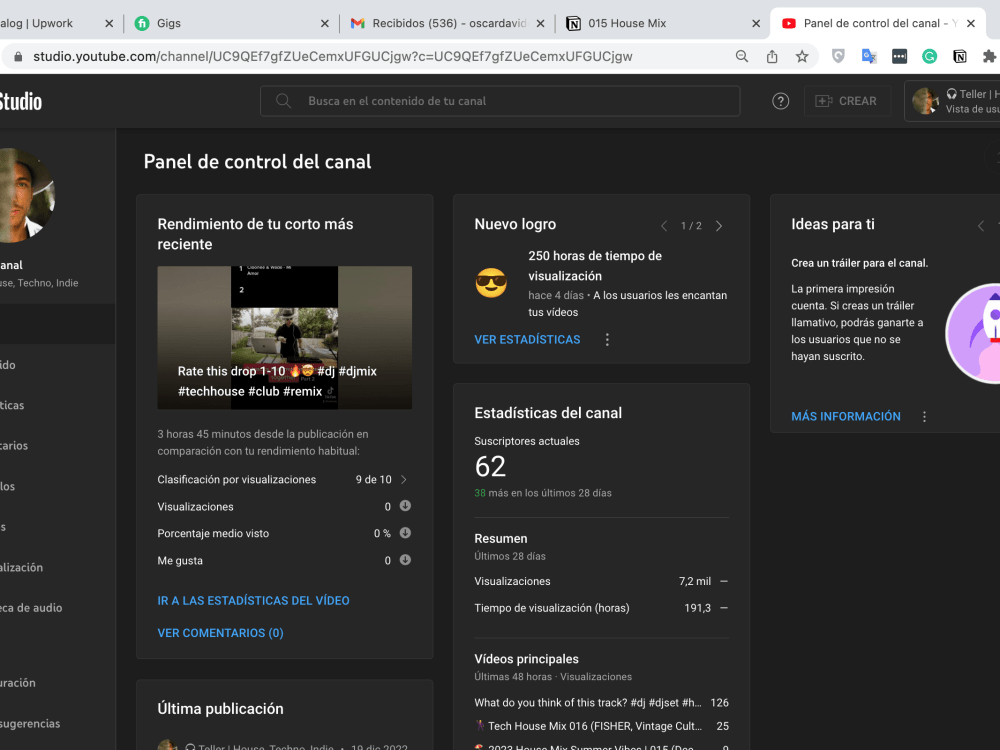Image resolution: width=1000 pixels, height=750 pixels.
Task: Open the latest short video thumbnail
Action: click(284, 337)
